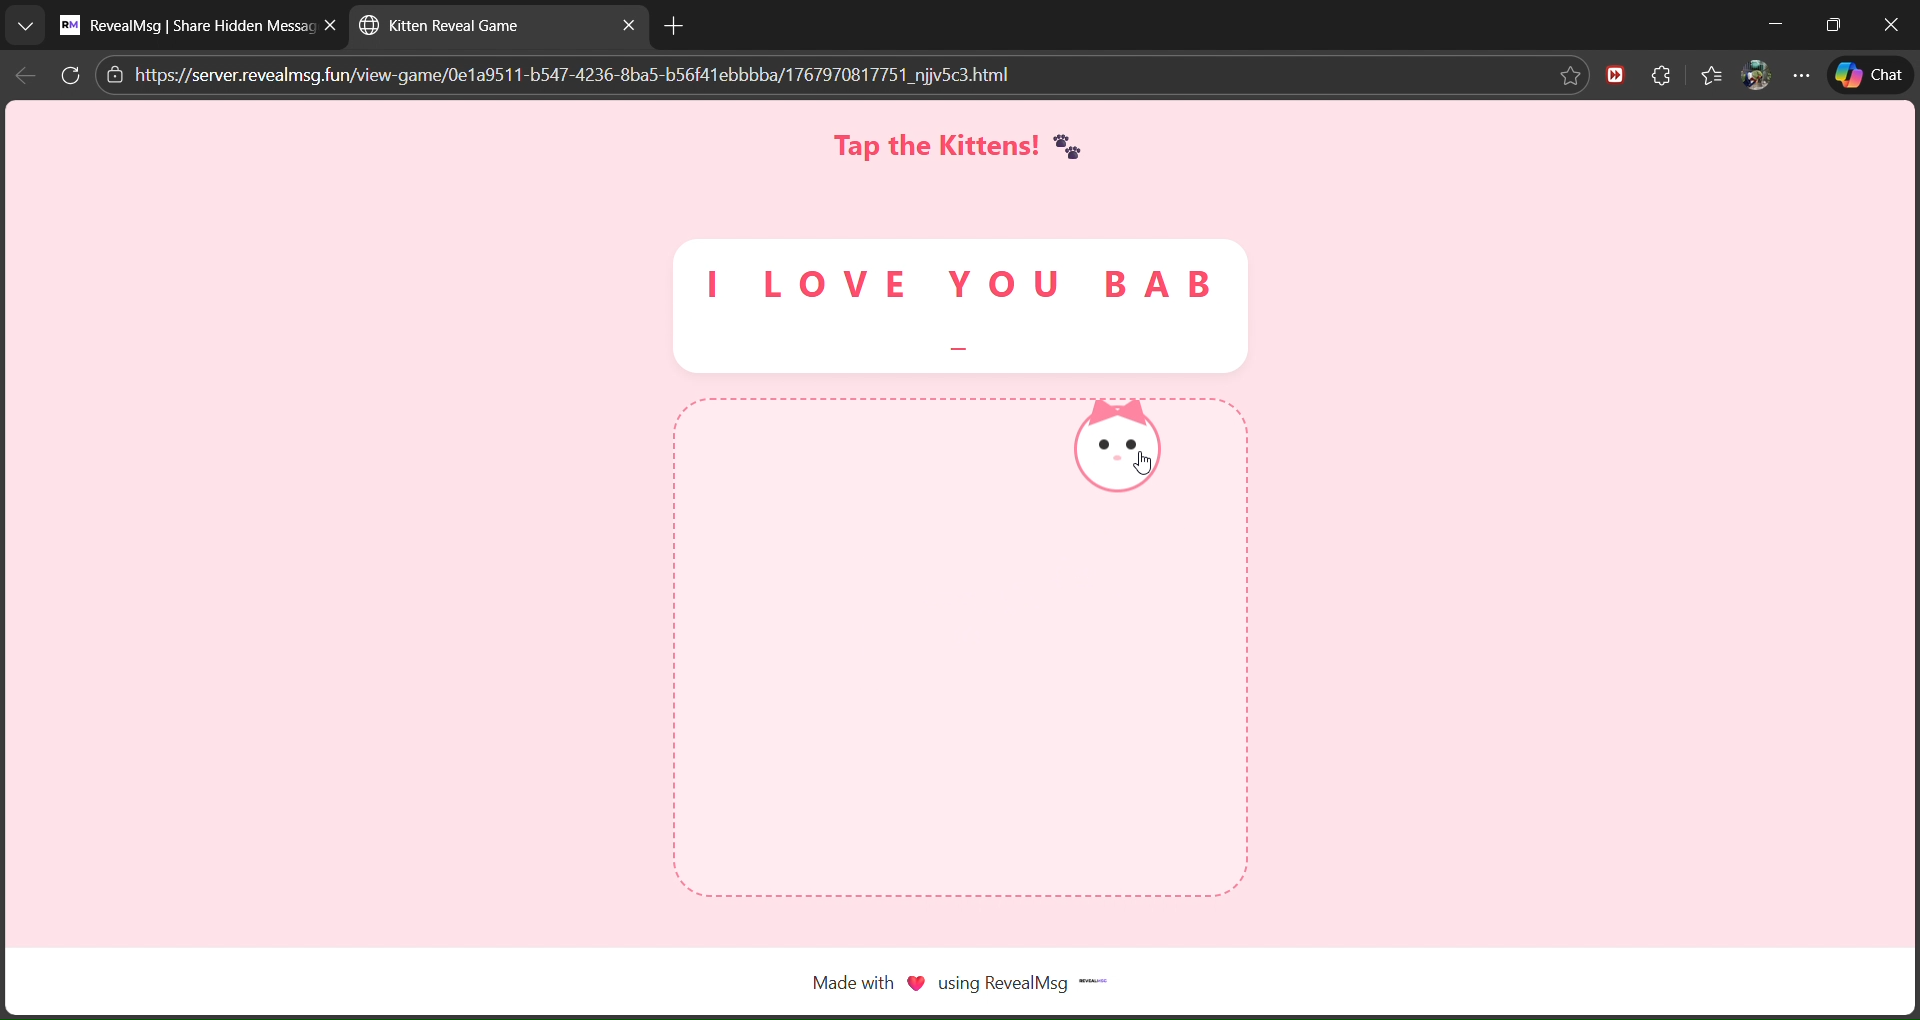Screen dimensions: 1920x1020
Task: Open a new browser tab
Action: click(x=674, y=27)
